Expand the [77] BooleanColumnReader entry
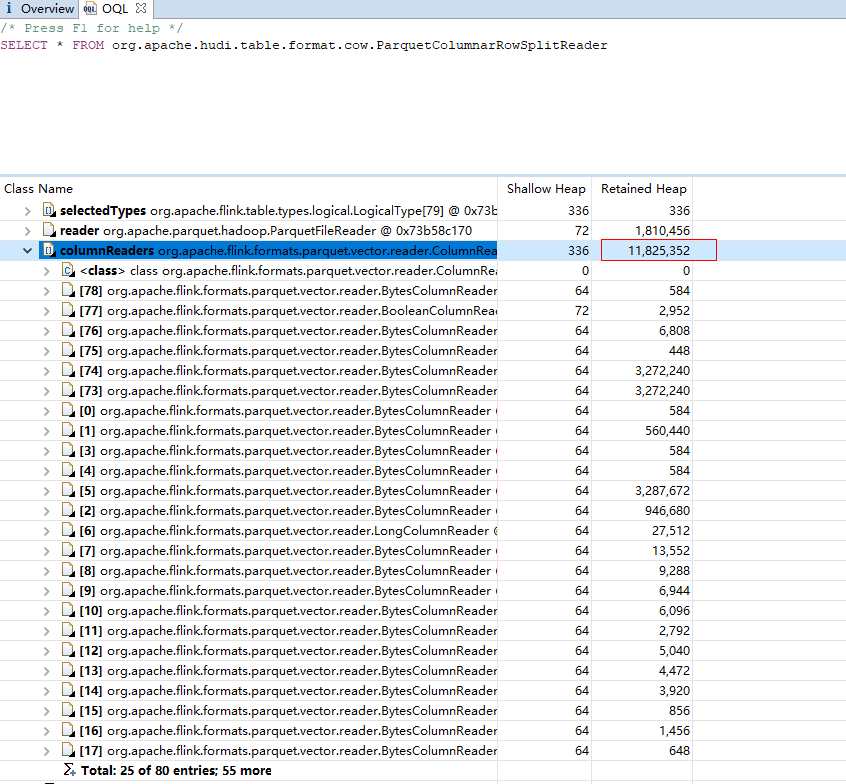This screenshot has height=784, width=846. pos(47,311)
